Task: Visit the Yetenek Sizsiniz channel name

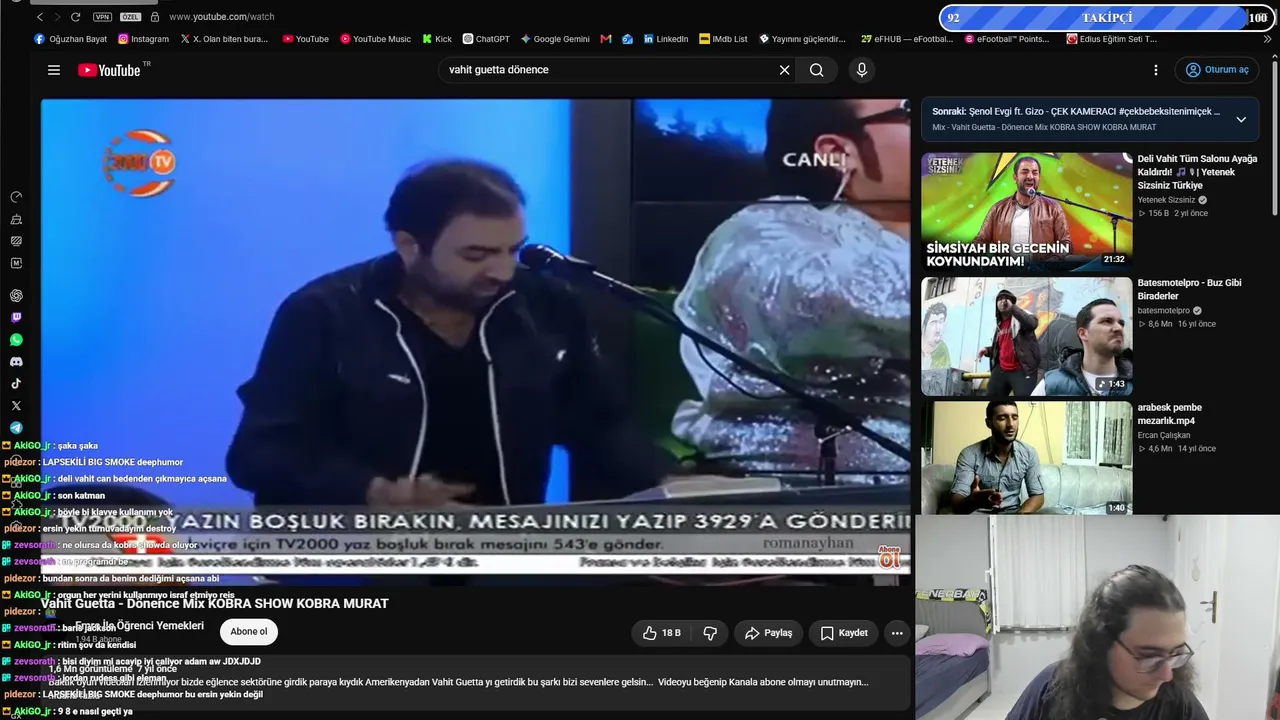Action: (1166, 200)
